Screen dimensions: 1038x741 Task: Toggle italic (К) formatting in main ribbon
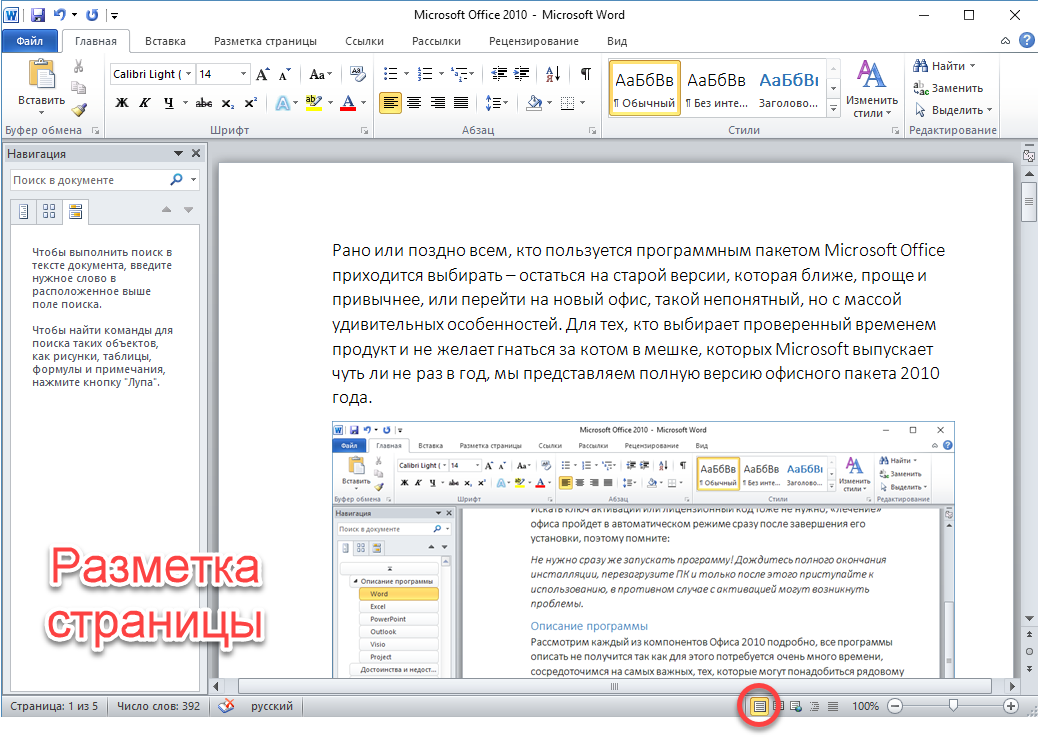coord(145,103)
